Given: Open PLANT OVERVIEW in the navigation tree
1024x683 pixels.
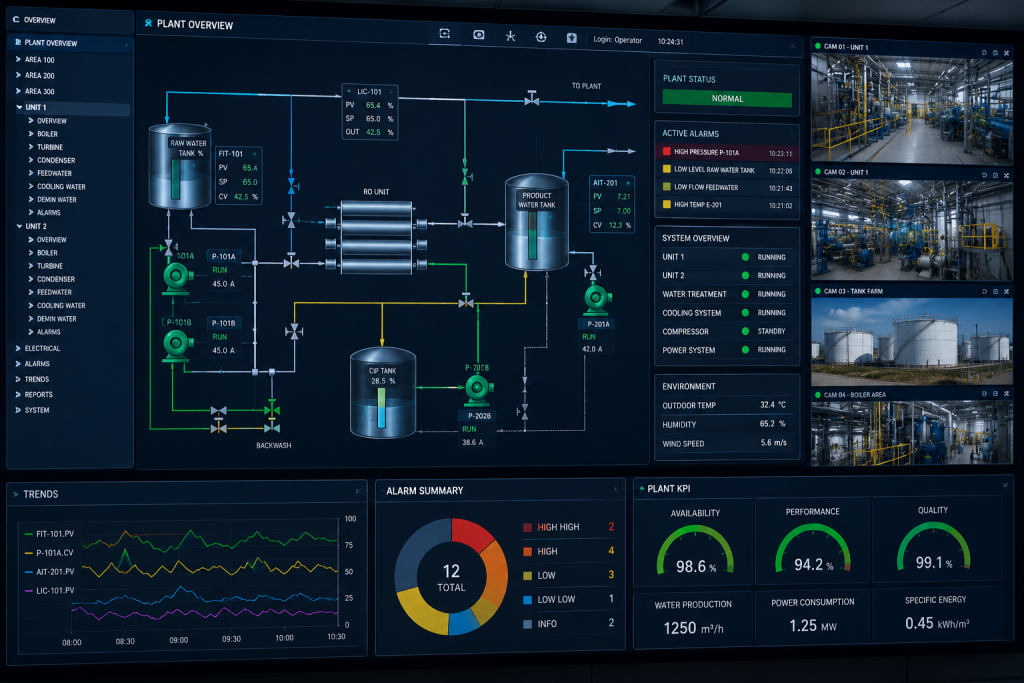Looking at the screenshot, I should pos(71,43).
